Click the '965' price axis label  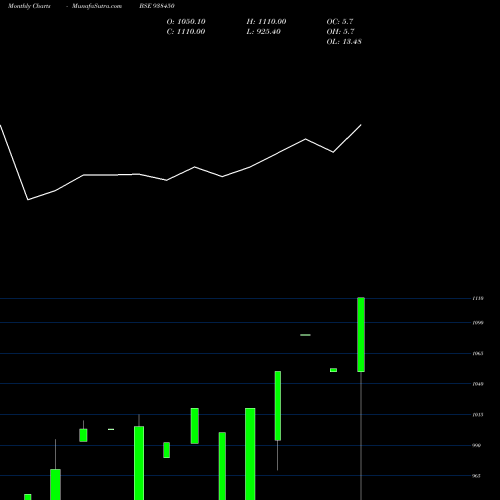pyautogui.click(x=477, y=476)
